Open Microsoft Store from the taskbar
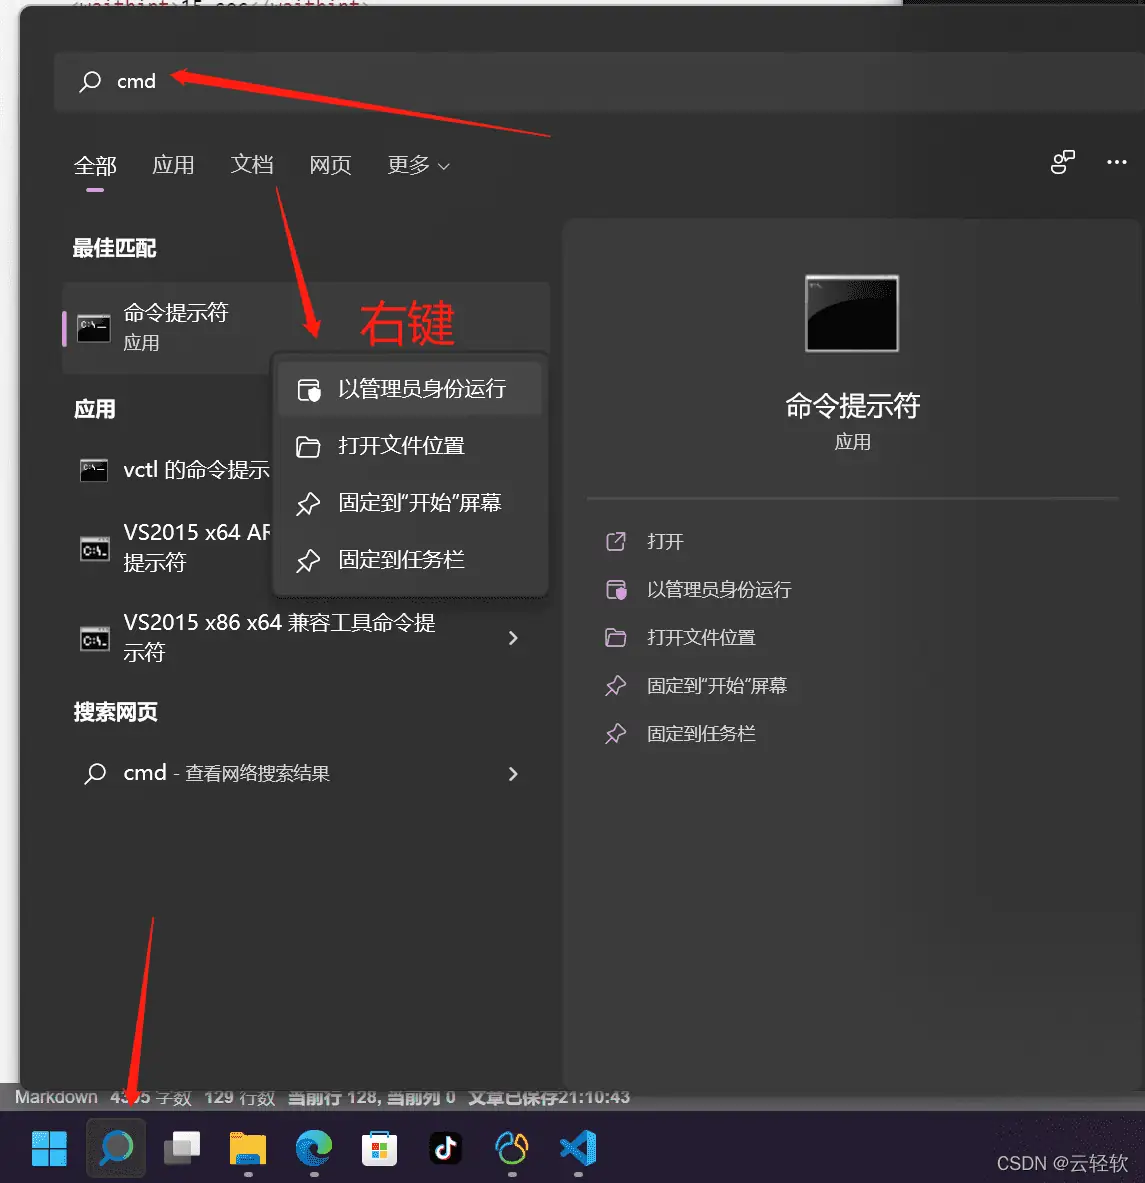 click(x=379, y=1149)
